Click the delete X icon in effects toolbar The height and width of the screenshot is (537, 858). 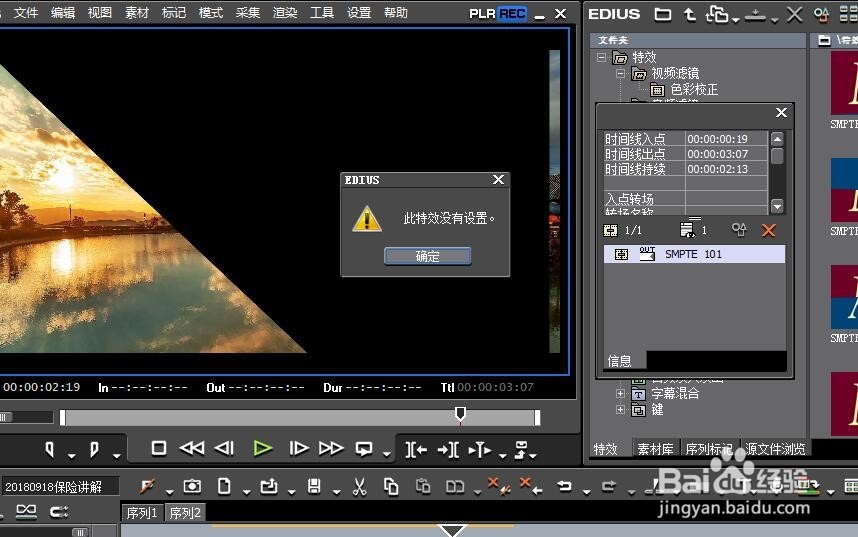[794, 14]
